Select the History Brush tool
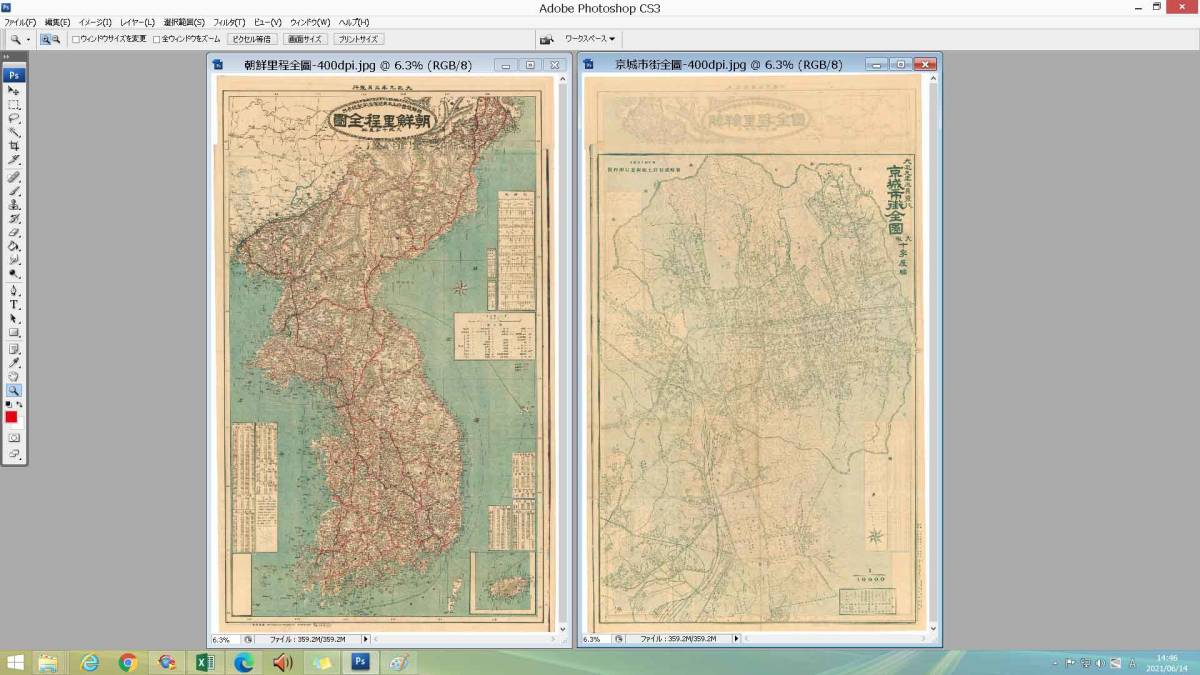The width and height of the screenshot is (1200, 675). [14, 218]
